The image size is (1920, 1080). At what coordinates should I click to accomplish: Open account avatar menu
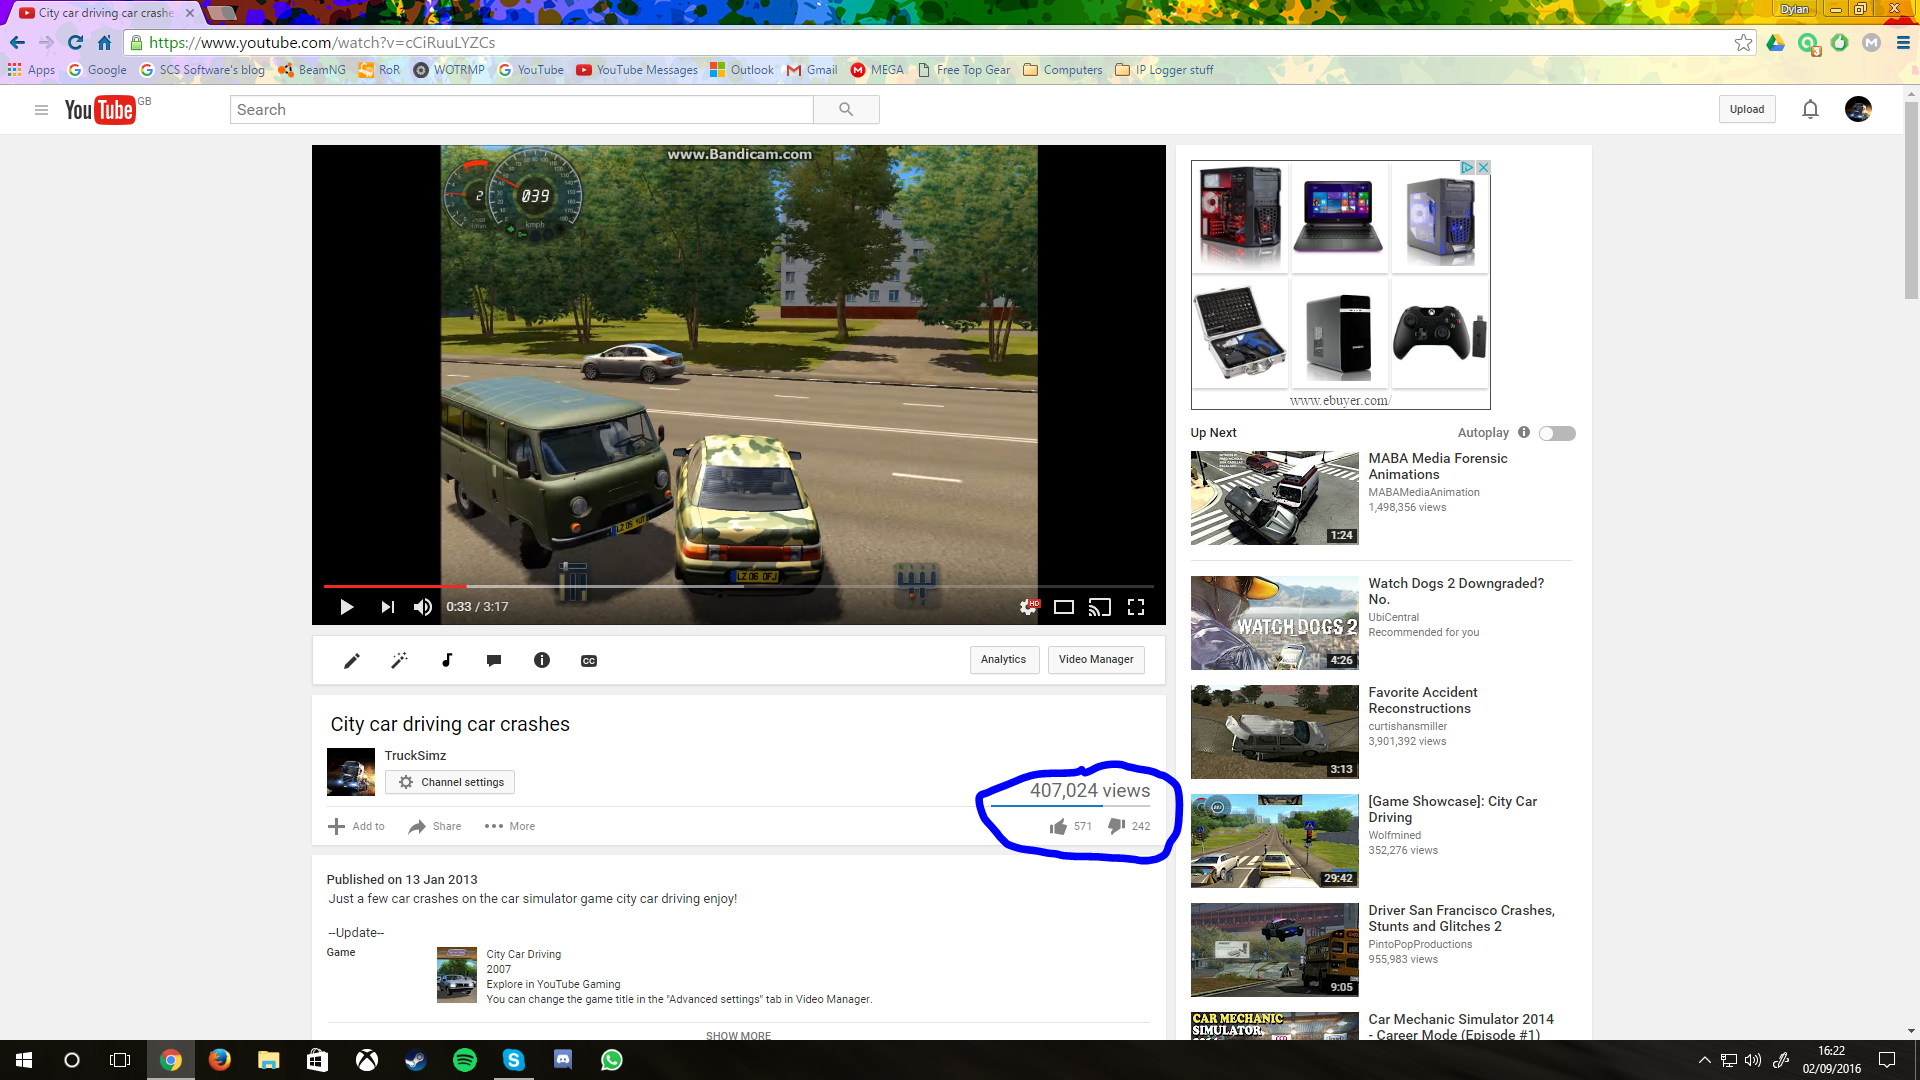(1858, 110)
